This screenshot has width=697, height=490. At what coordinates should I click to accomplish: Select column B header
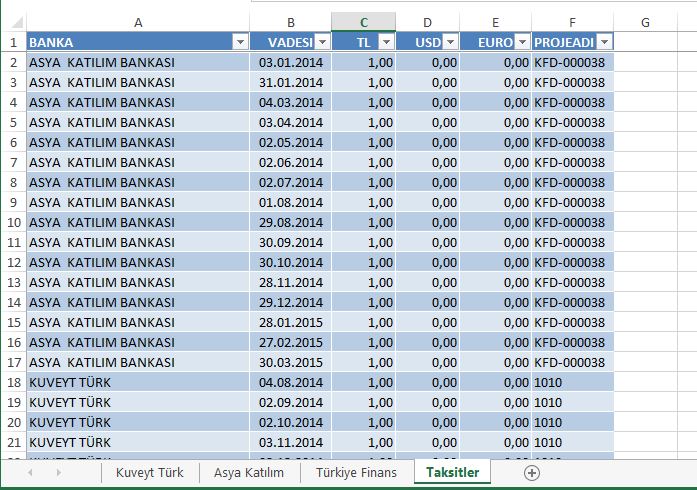tap(291, 22)
